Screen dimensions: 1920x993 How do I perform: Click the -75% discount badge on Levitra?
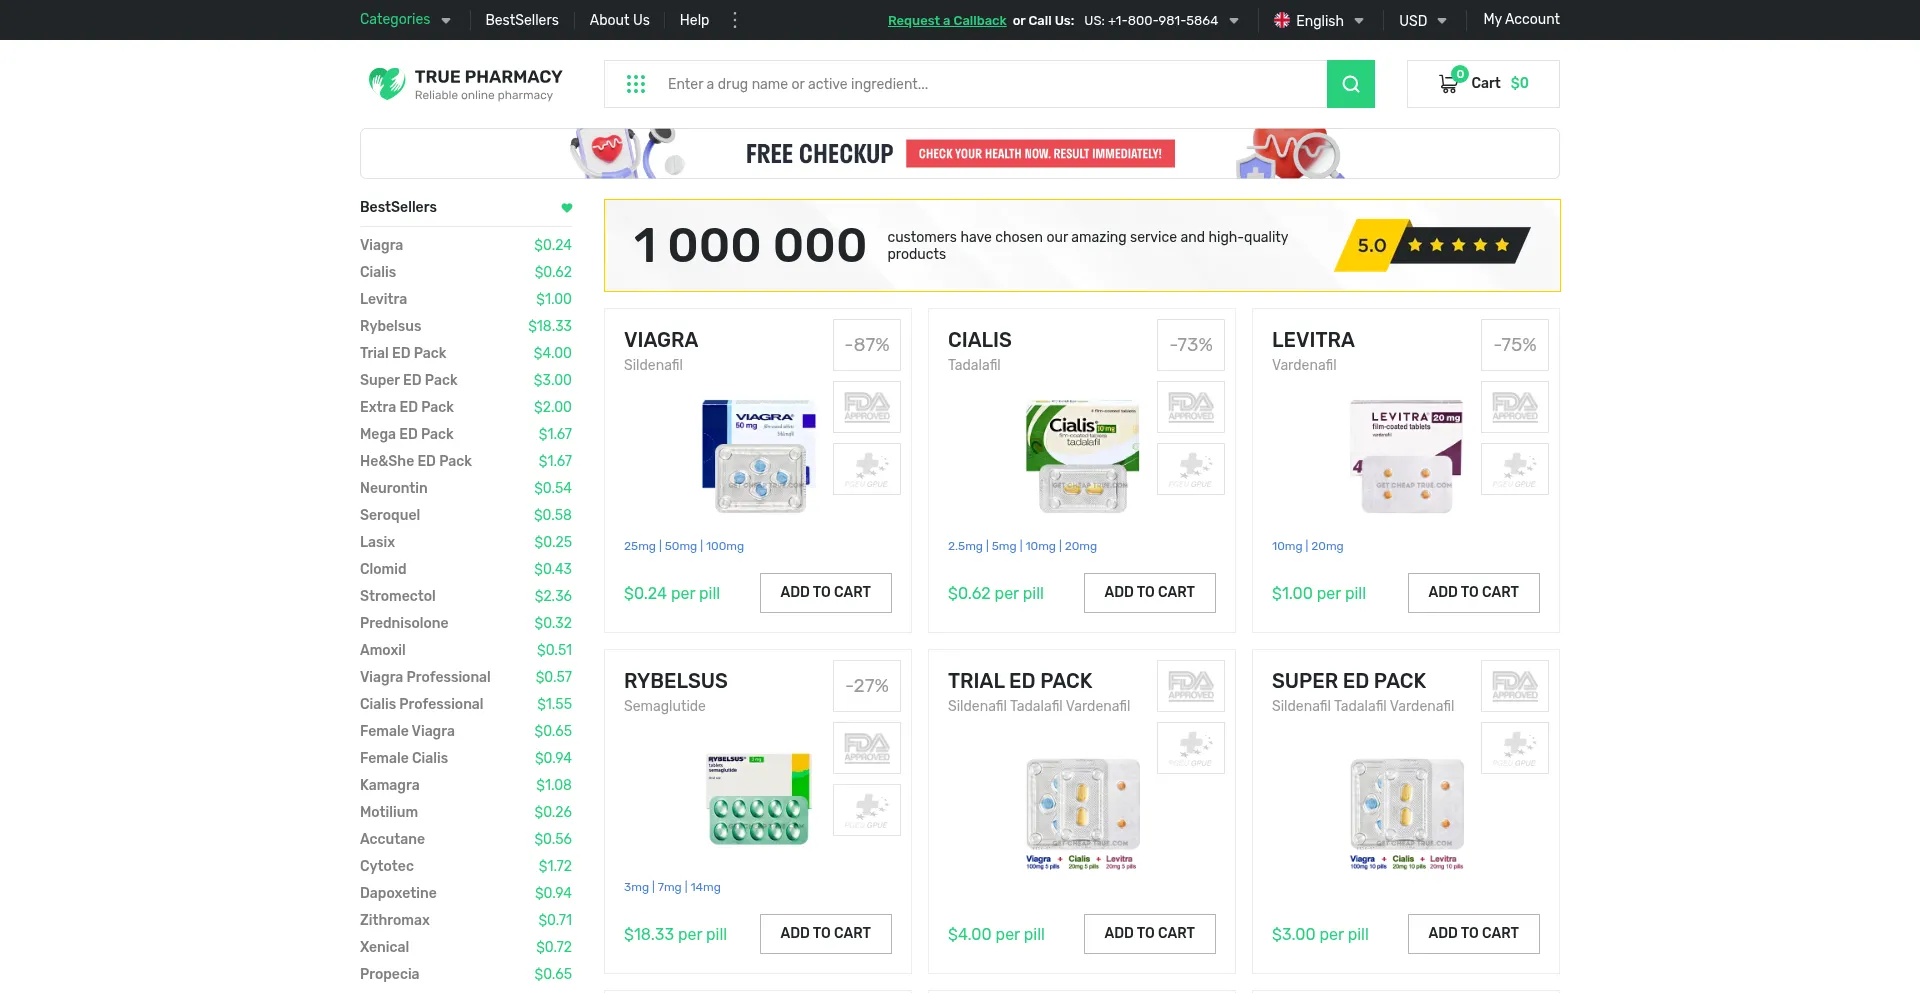pyautogui.click(x=1515, y=345)
